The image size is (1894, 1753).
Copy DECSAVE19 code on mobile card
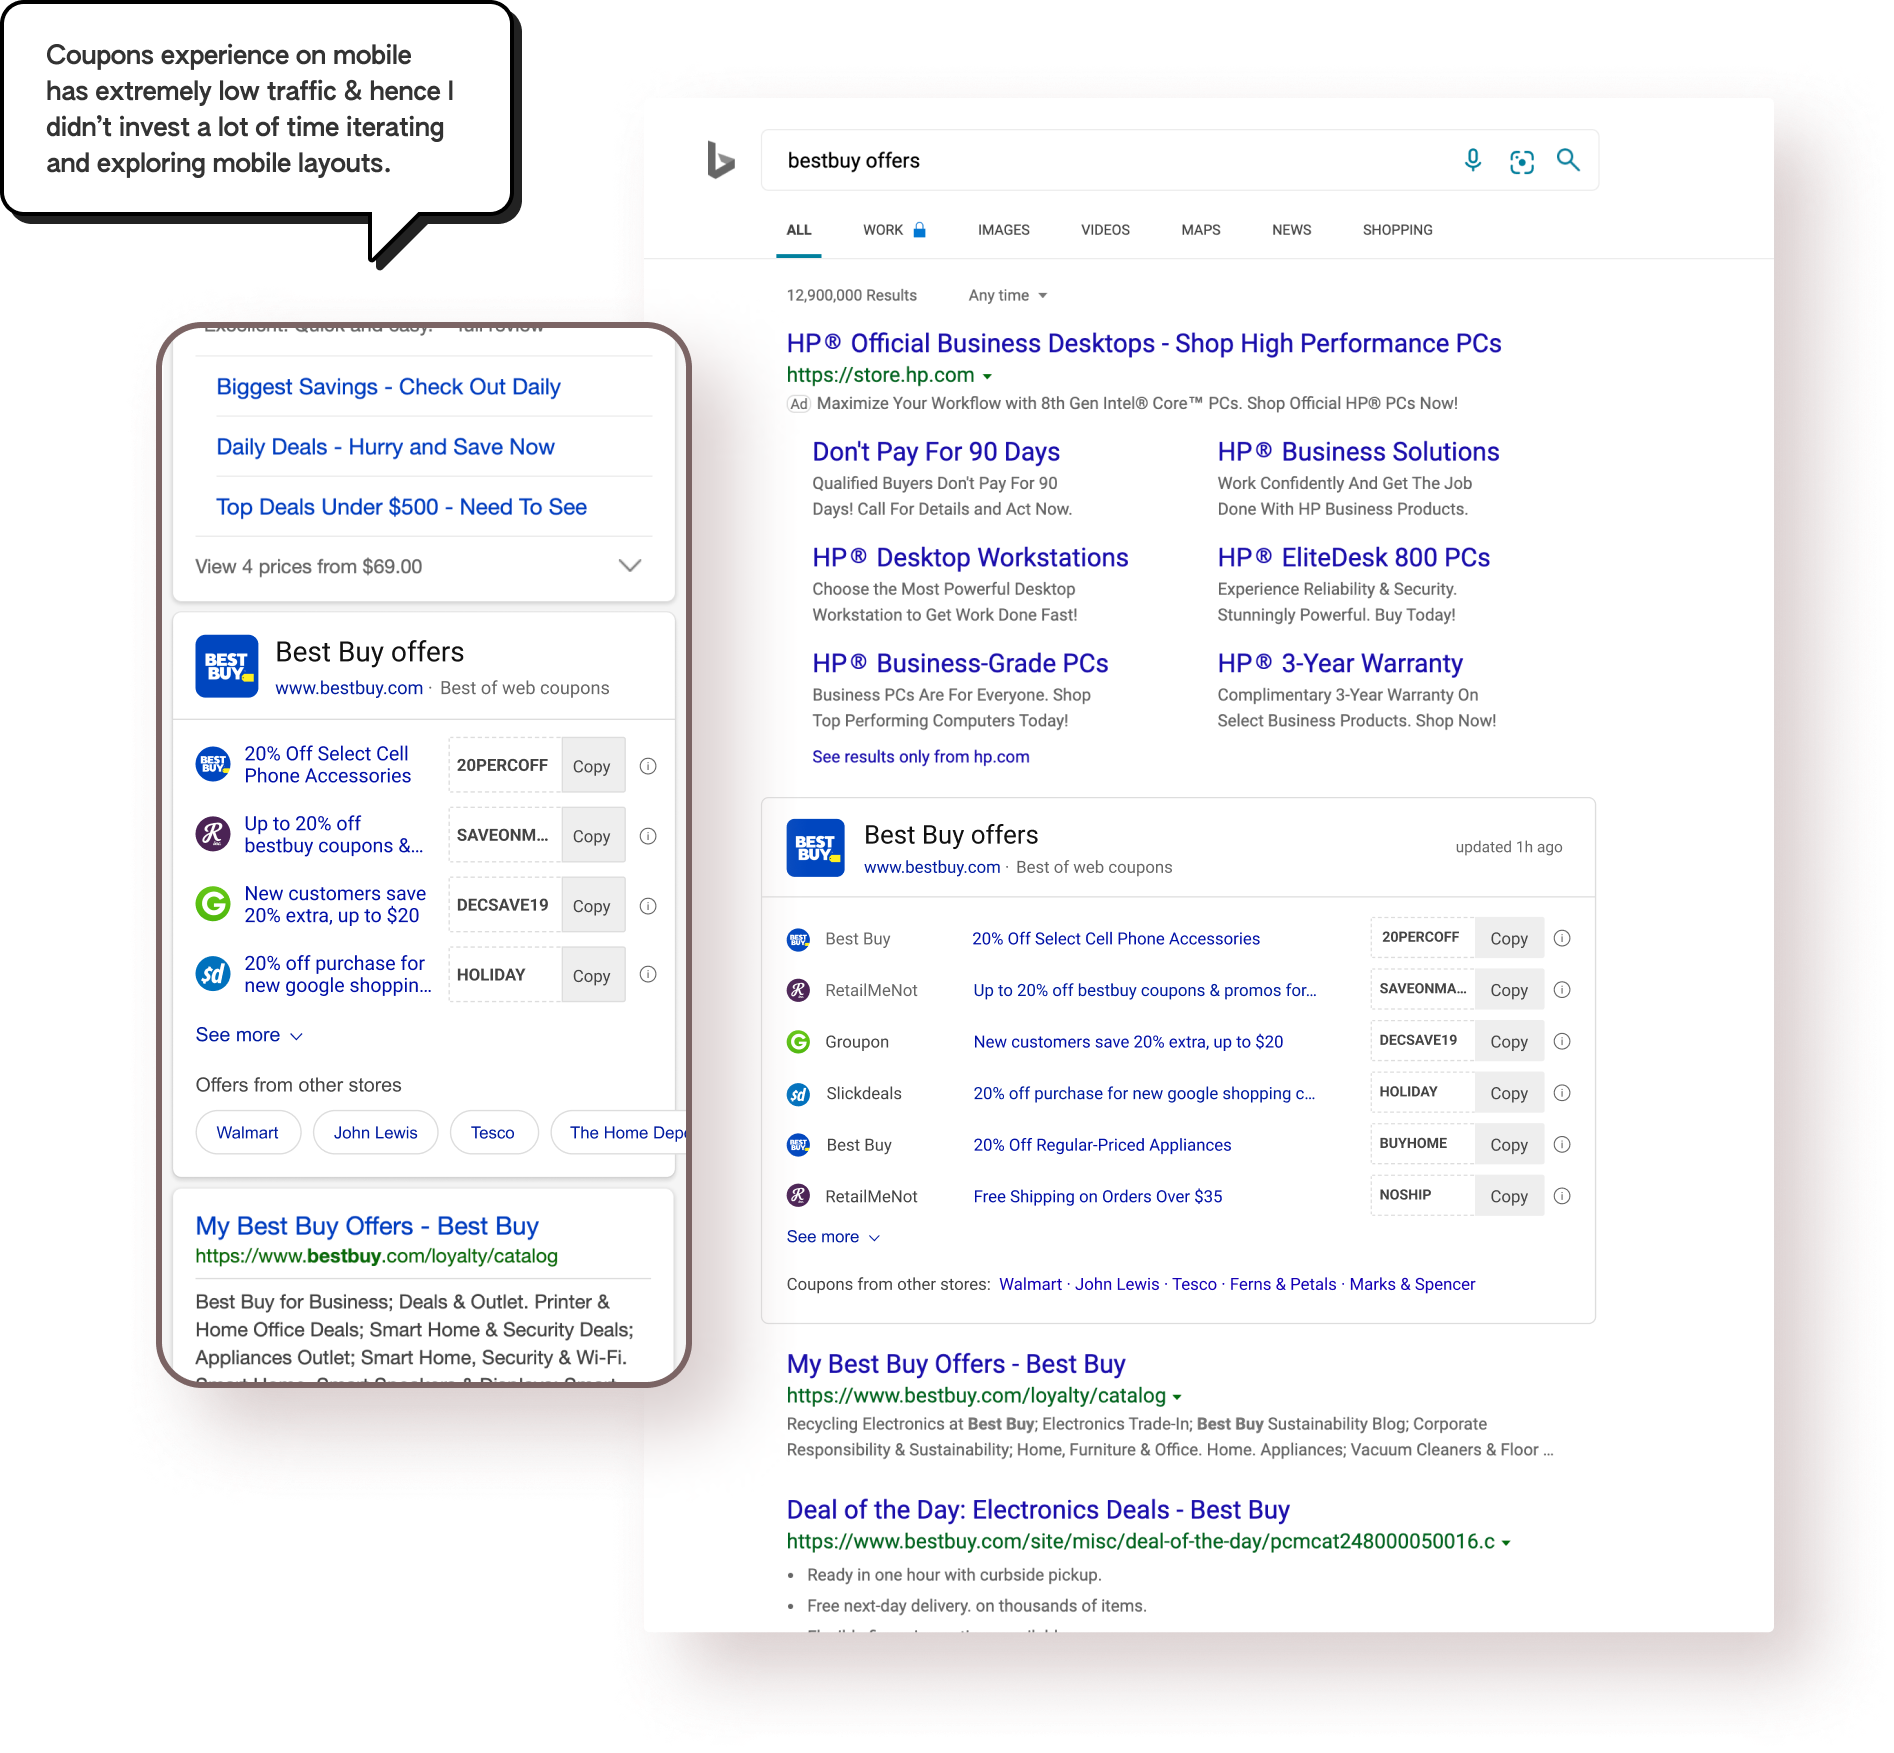click(591, 906)
